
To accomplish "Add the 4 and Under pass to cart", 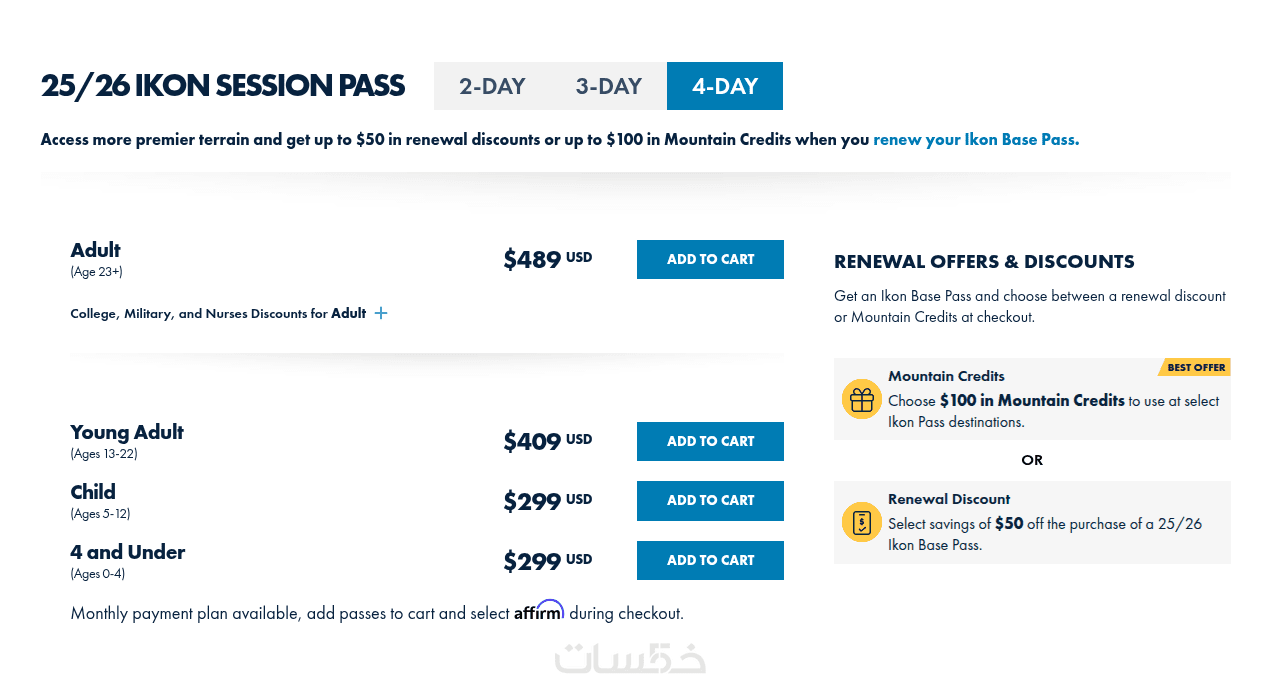I will point(710,560).
